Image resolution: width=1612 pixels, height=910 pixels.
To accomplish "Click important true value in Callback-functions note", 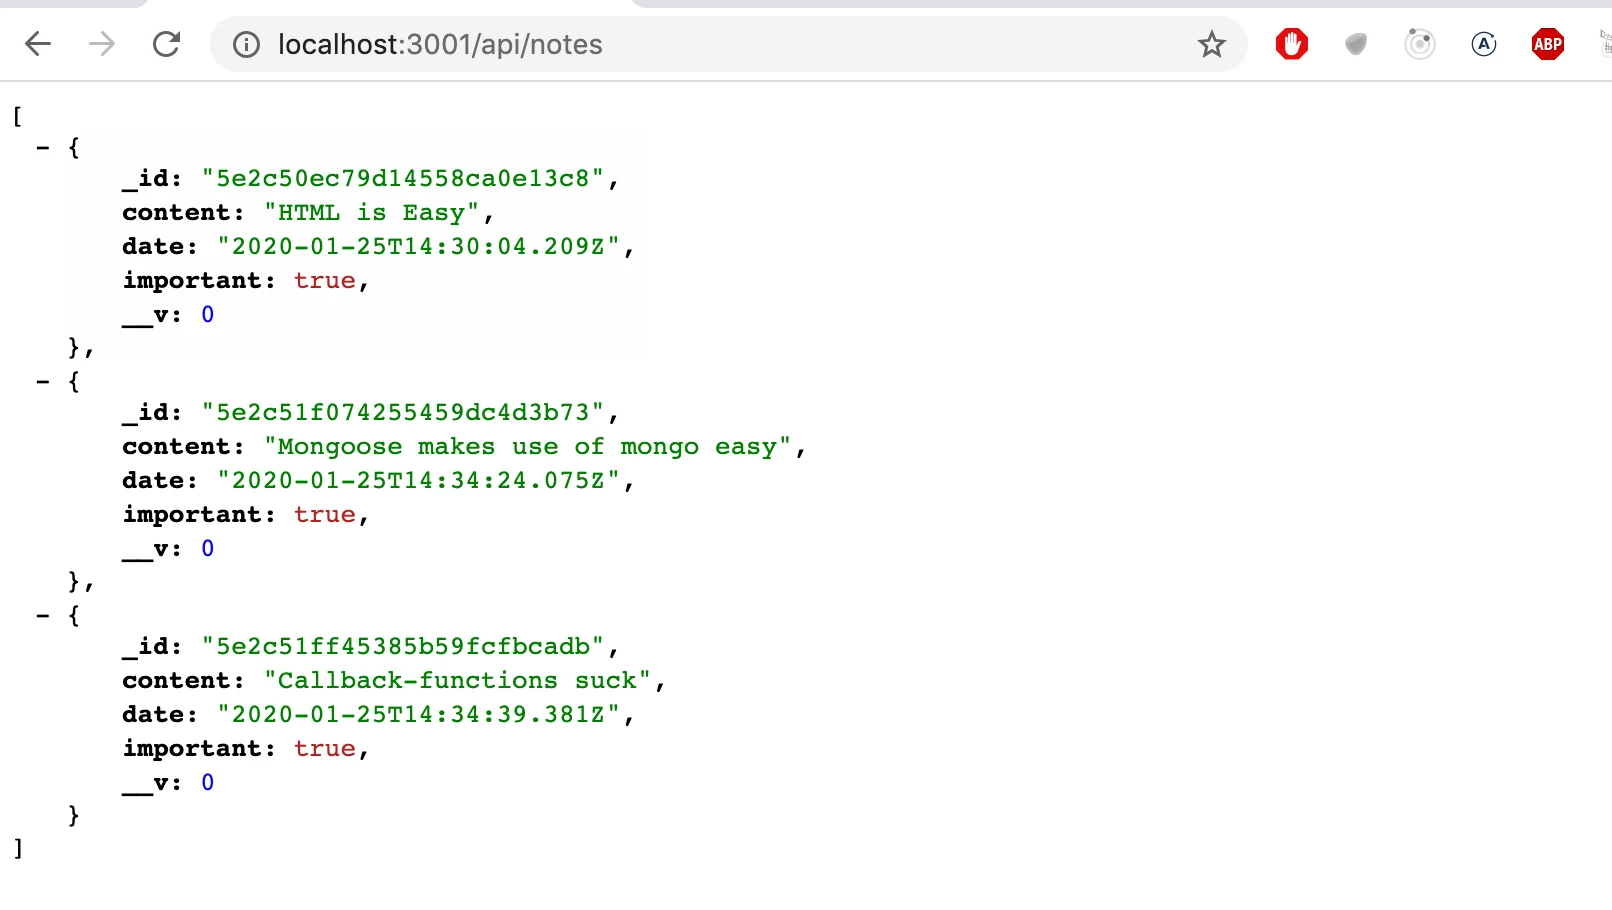I will tap(325, 748).
